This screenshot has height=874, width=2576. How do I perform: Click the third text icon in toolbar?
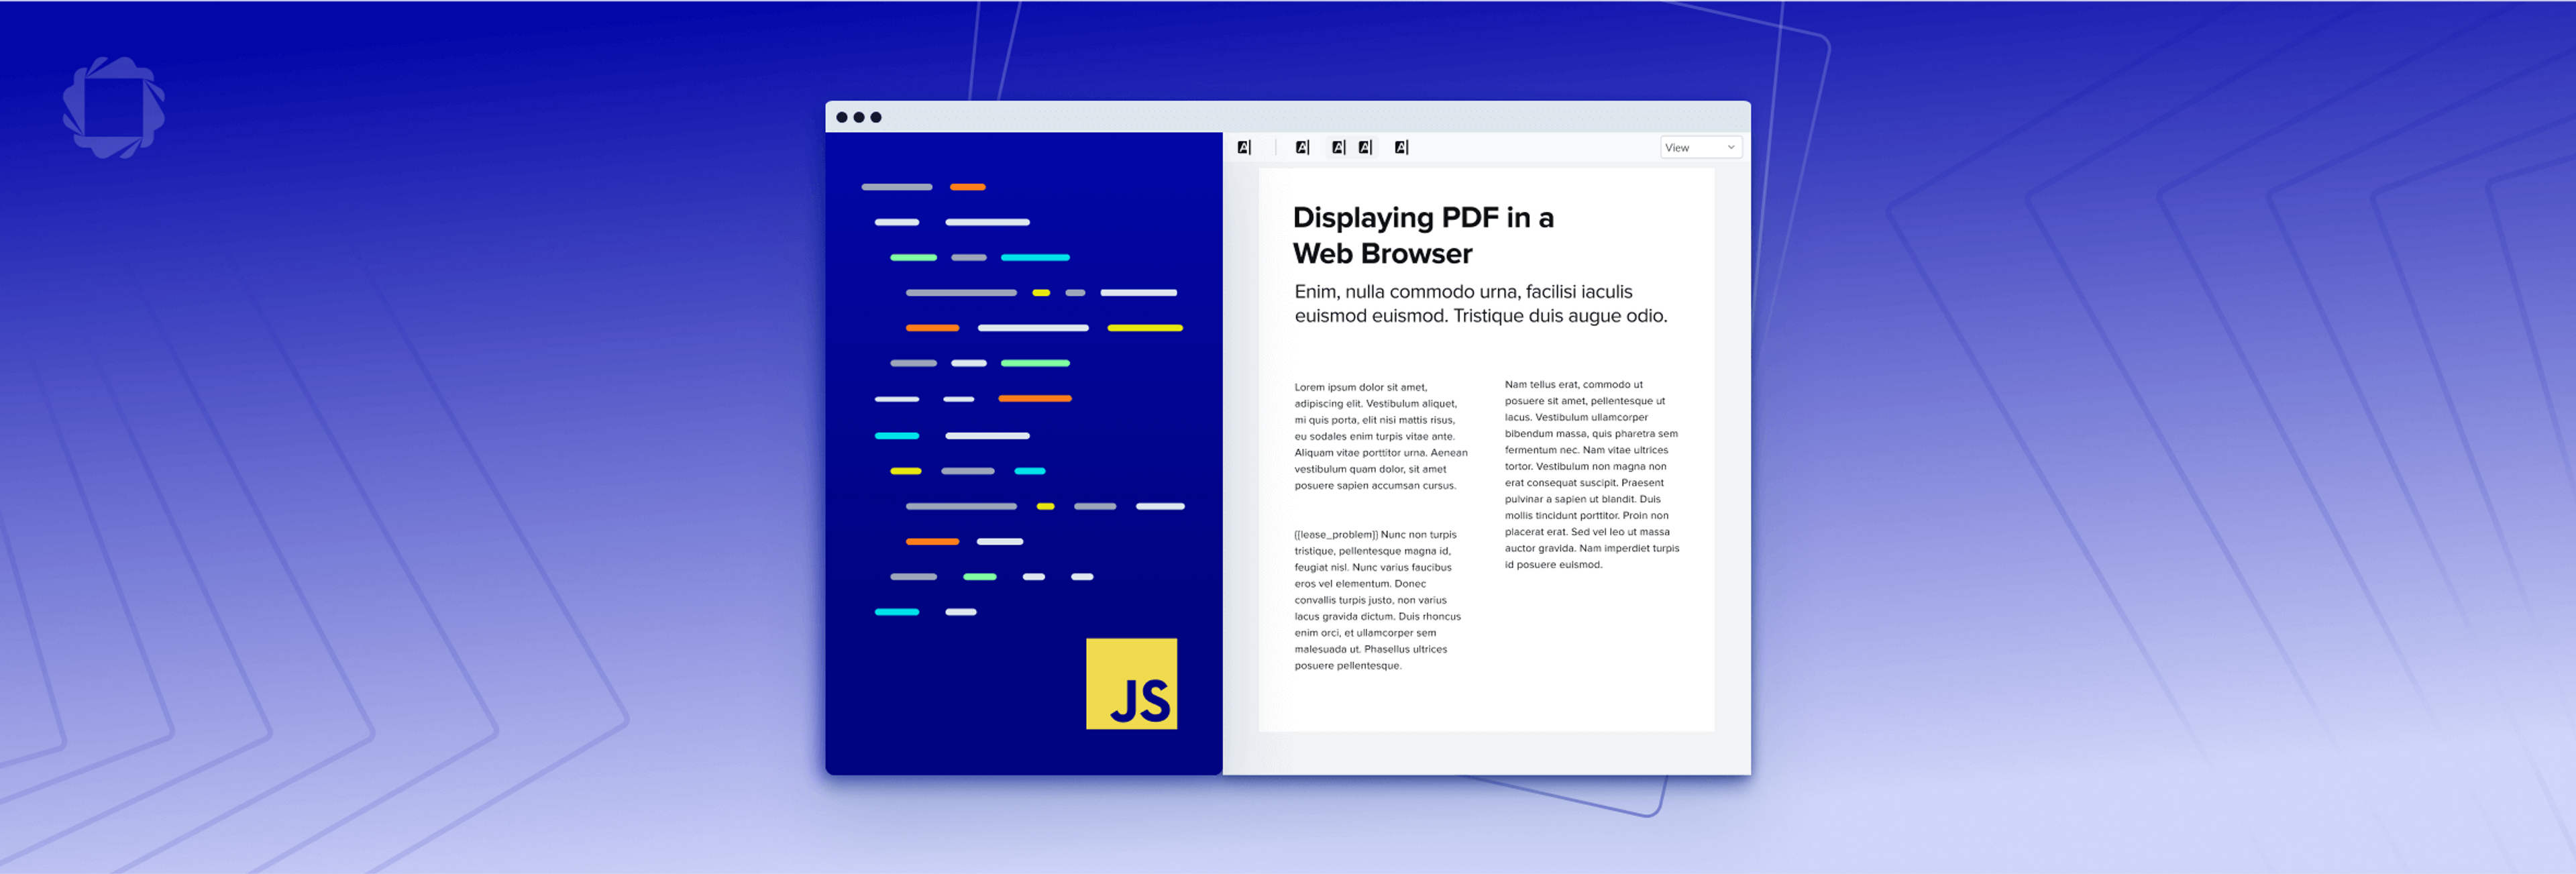[x=1338, y=147]
